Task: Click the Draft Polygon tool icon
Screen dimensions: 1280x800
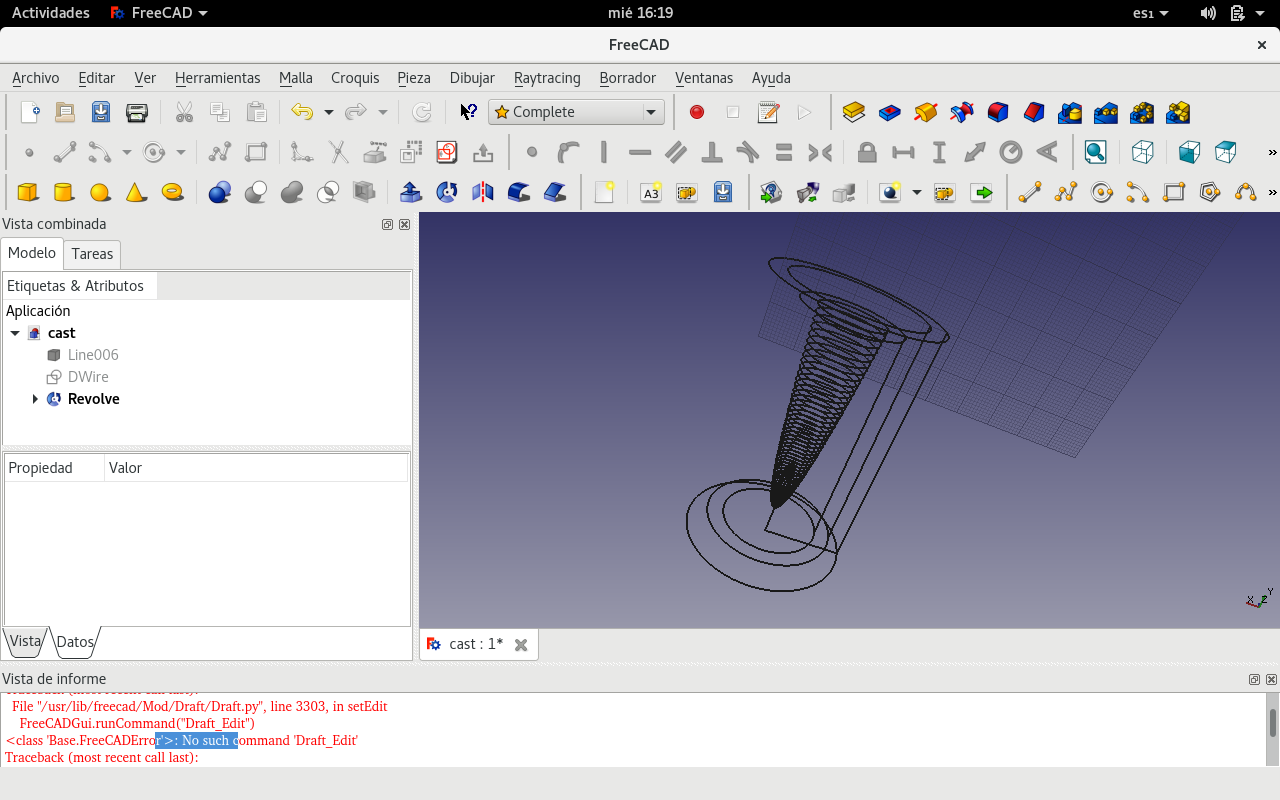Action: click(1210, 192)
